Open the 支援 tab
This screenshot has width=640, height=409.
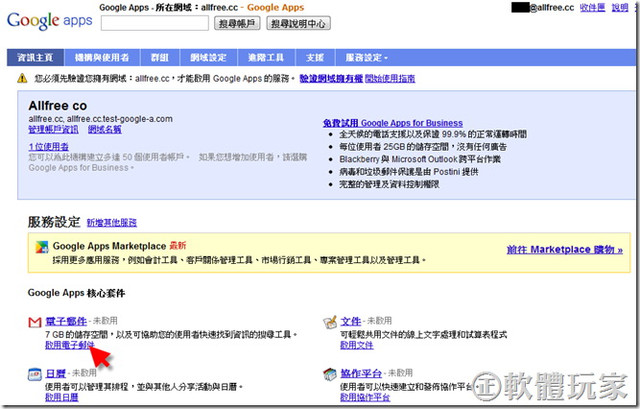(x=315, y=58)
